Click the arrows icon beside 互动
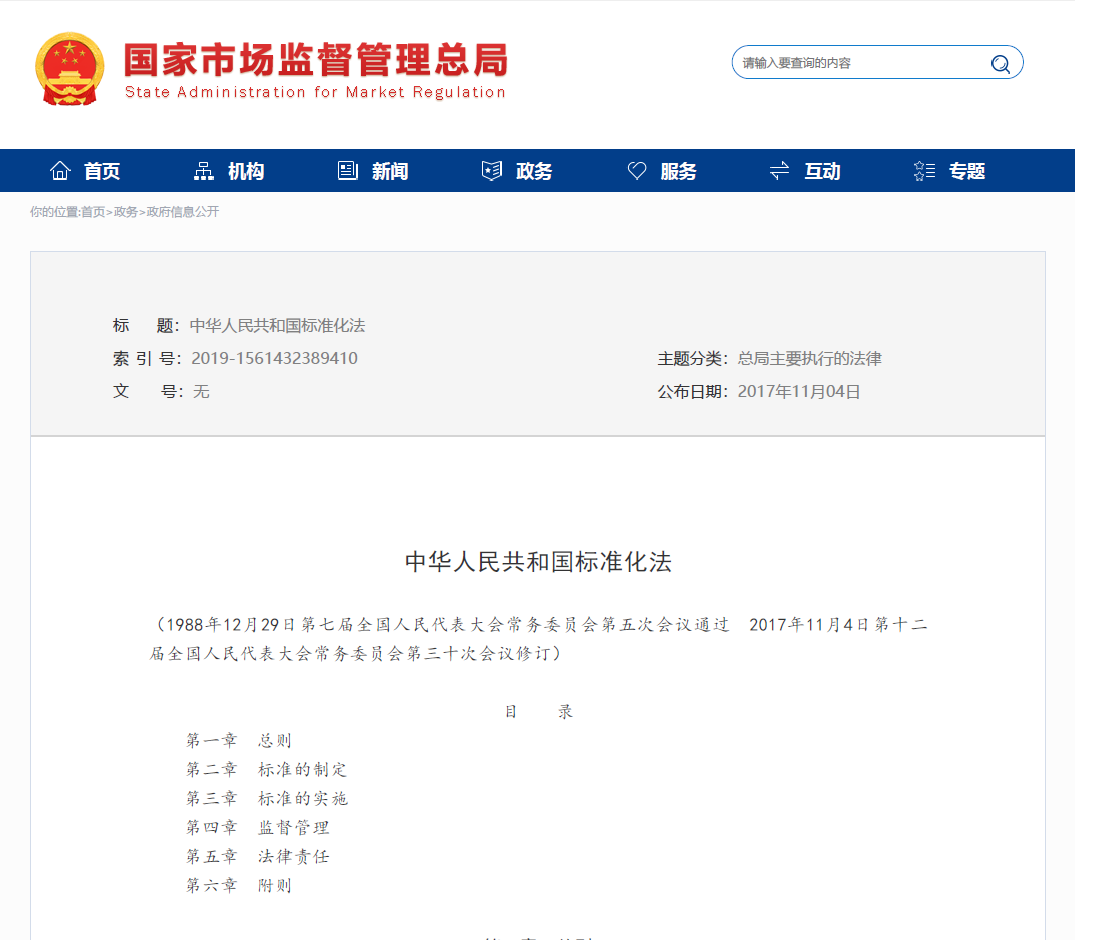The width and height of the screenshot is (1110, 940). (x=779, y=170)
